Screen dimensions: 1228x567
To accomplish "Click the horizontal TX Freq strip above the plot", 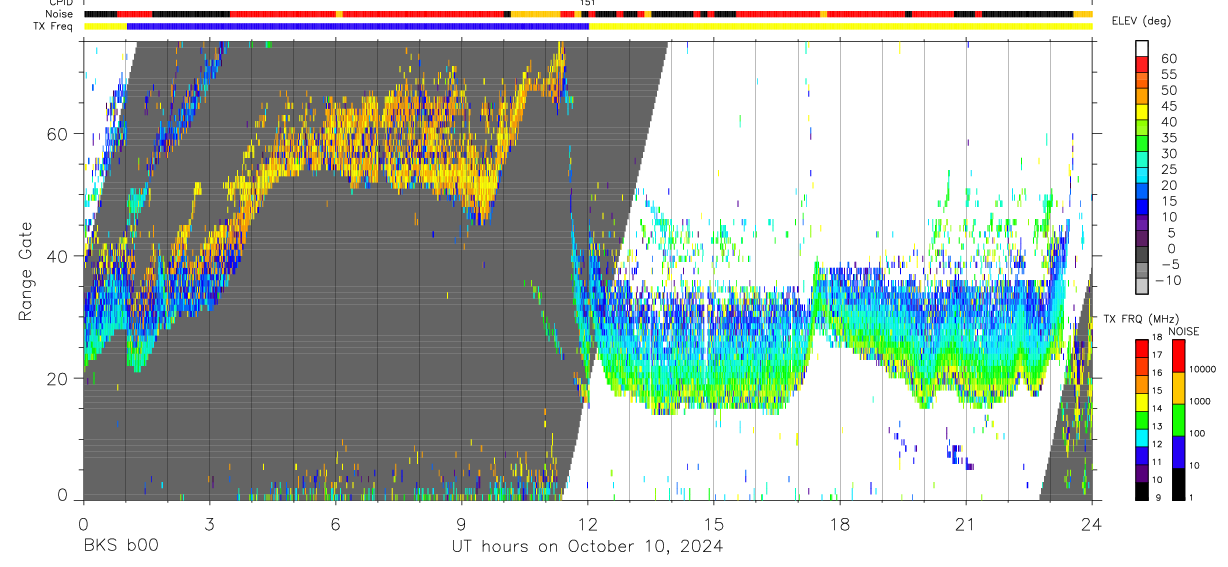I will 588,26.
